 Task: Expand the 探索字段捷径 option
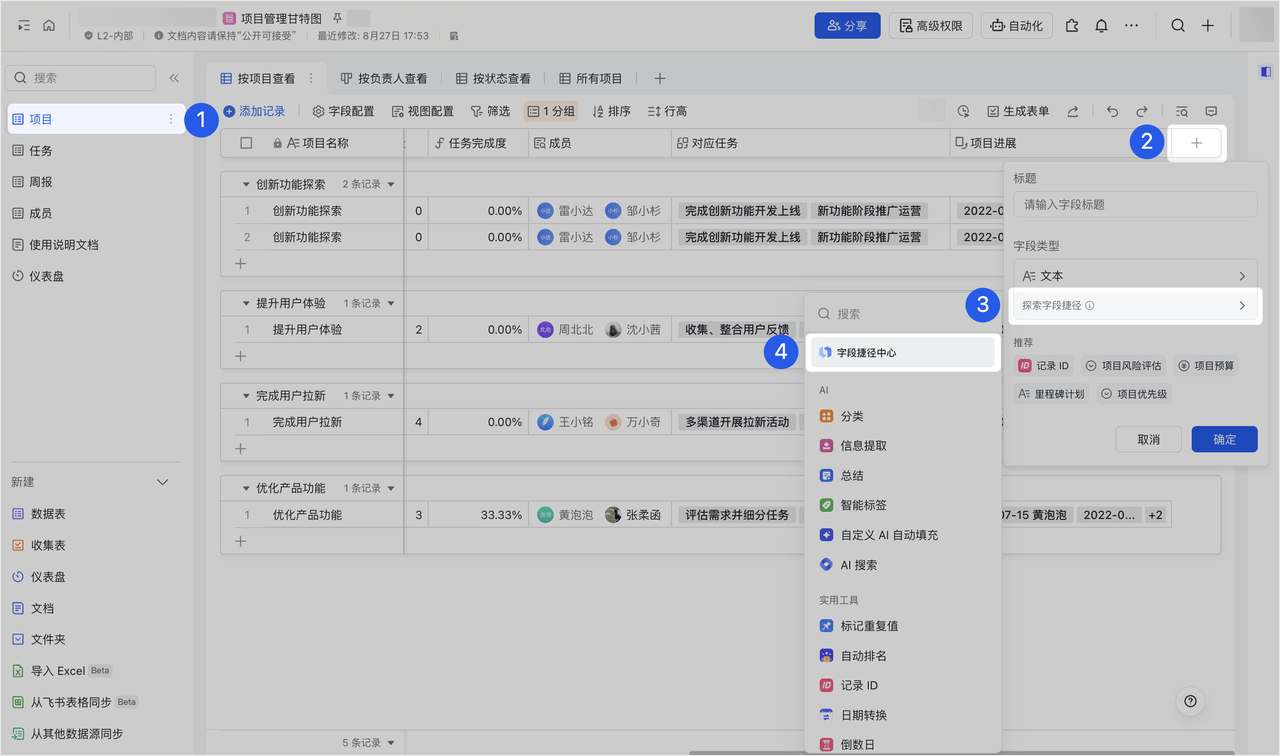[1134, 306]
